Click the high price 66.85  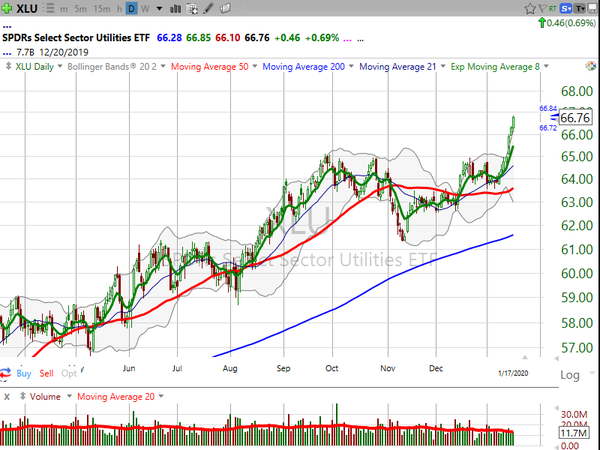(198, 38)
